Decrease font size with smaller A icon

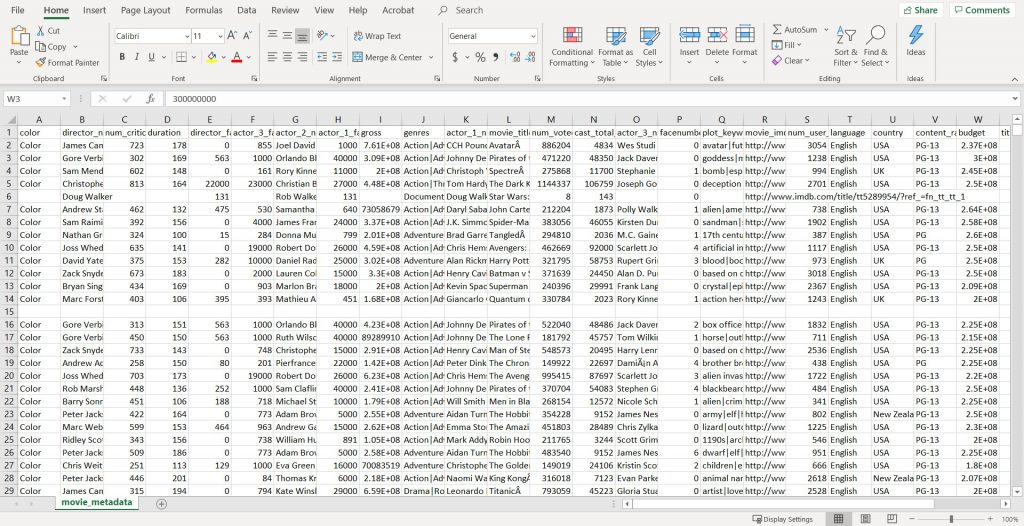click(248, 36)
